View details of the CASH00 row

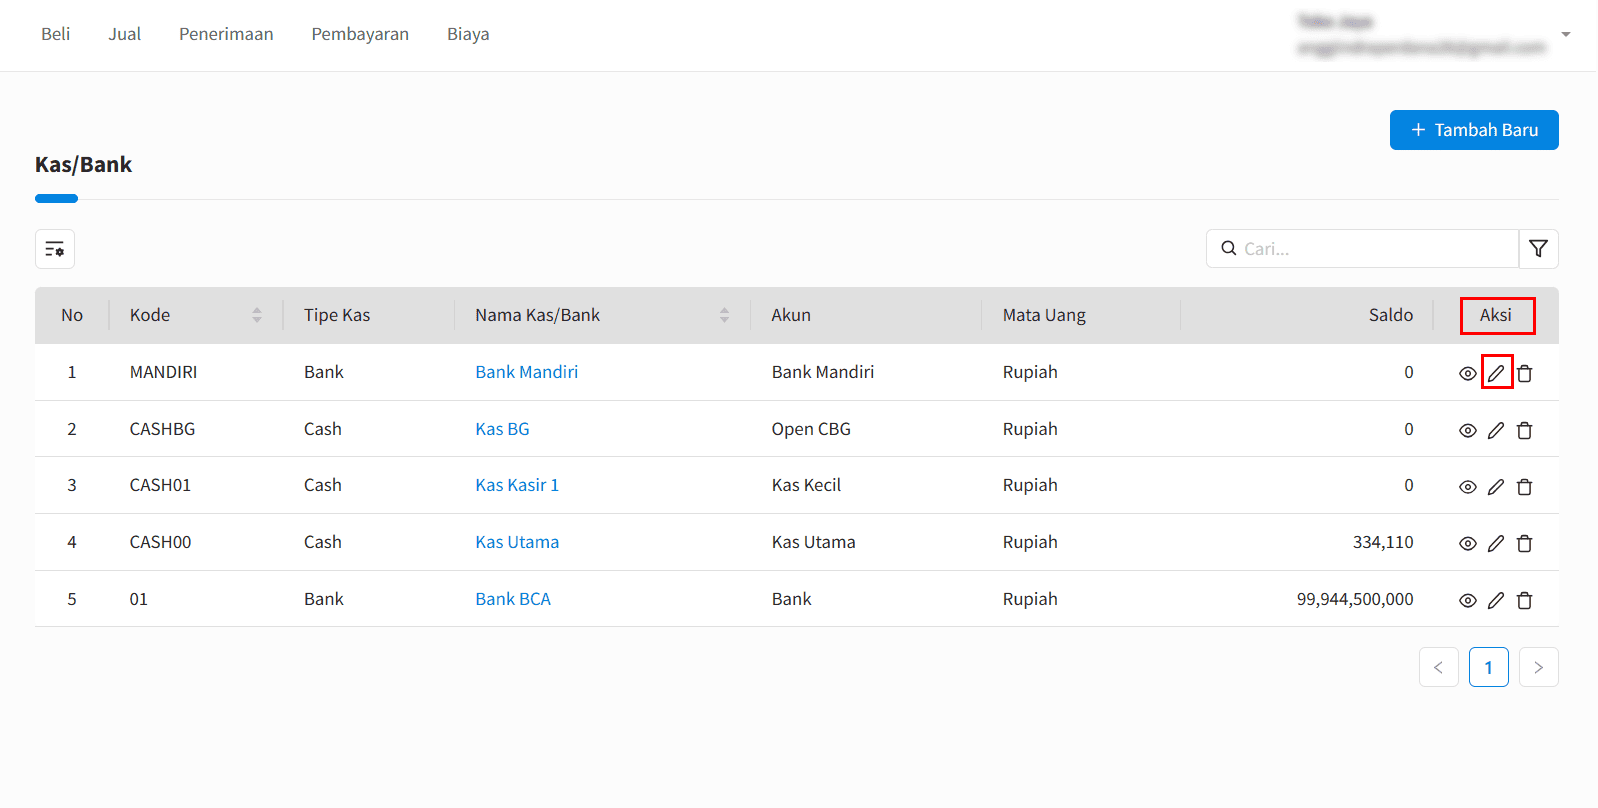pos(1467,544)
